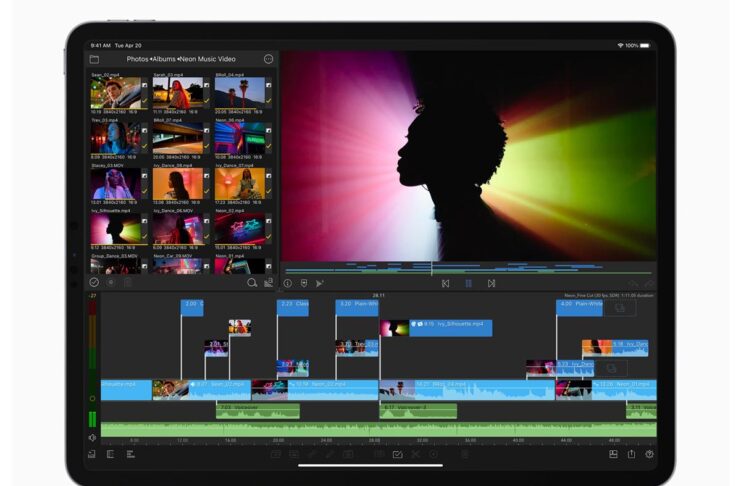Jump to previous clip in preview controls
Screen dimensions: 741x486
pos(445,283)
